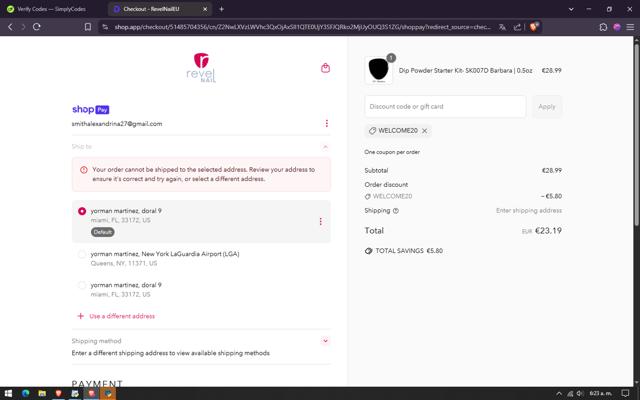Open a new browser tab with plus

(221, 9)
